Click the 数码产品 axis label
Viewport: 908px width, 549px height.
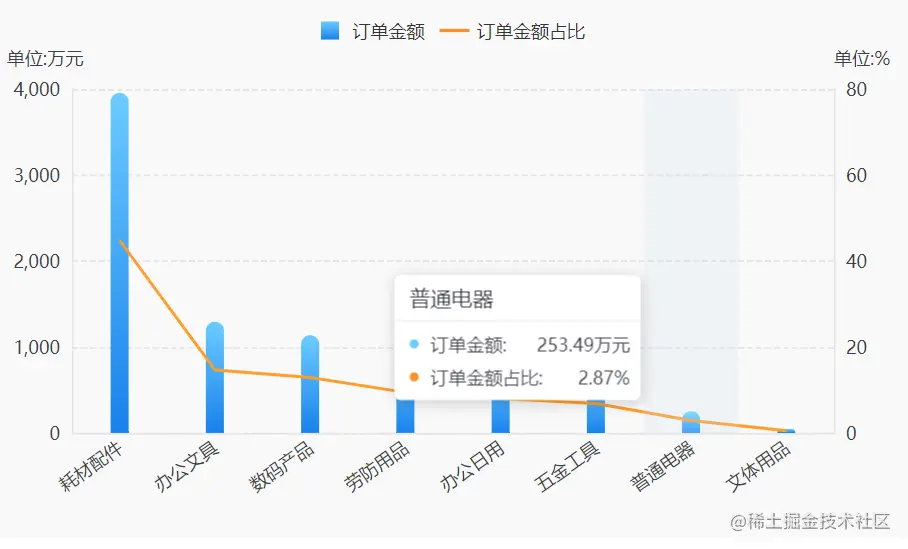tap(281, 467)
